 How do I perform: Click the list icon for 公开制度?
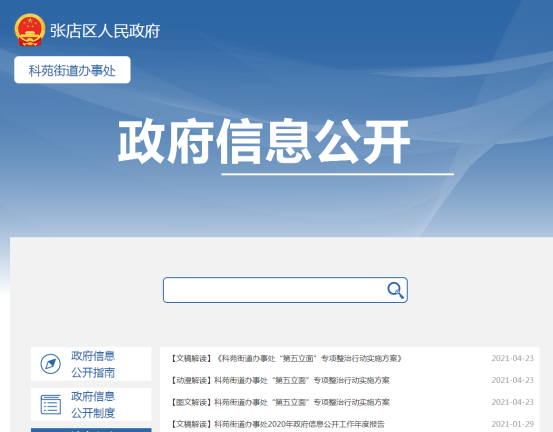tap(51, 404)
